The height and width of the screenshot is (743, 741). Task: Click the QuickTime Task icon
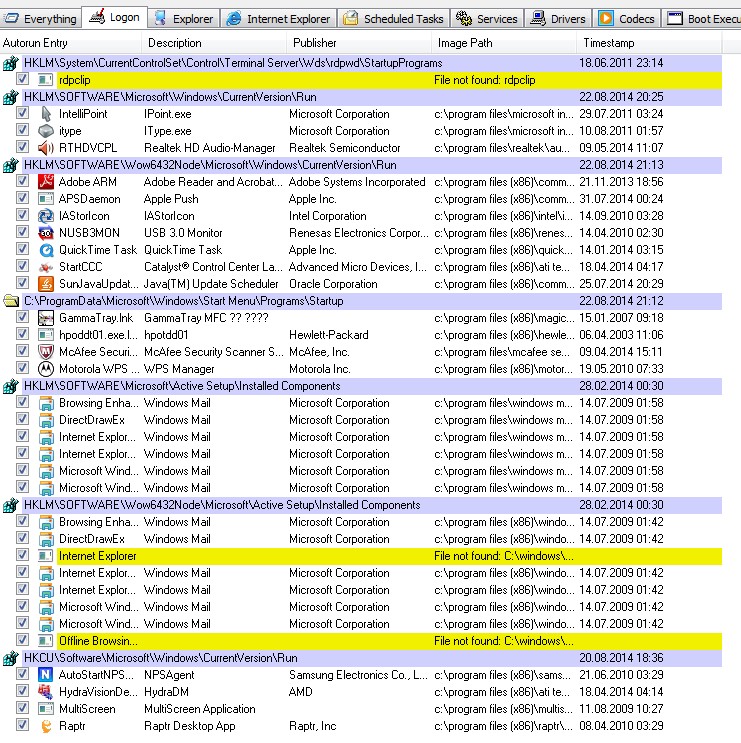coord(45,250)
